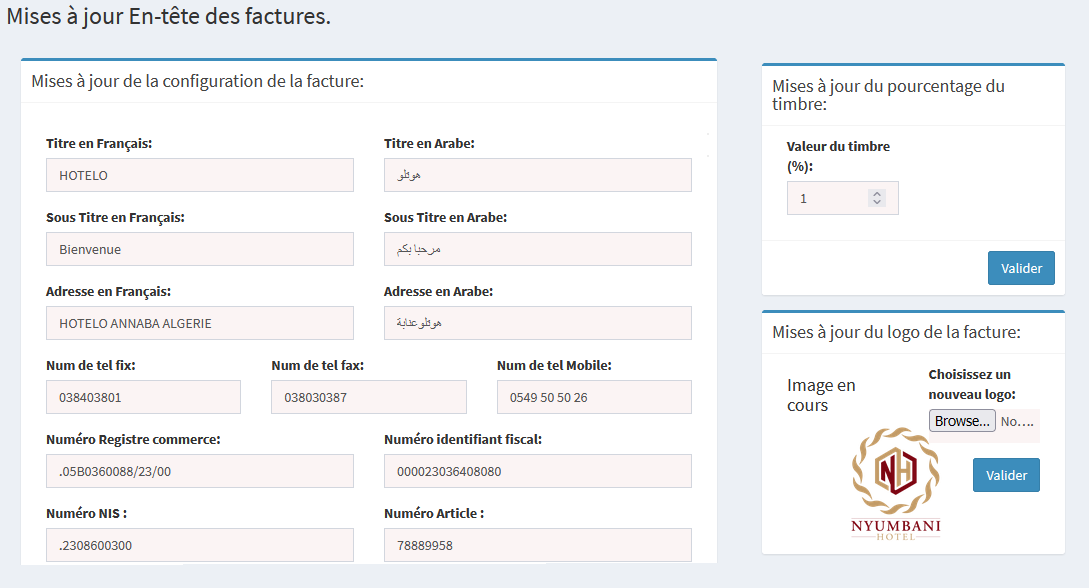
Task: Click the Numéro Article input field
Action: tap(537, 545)
